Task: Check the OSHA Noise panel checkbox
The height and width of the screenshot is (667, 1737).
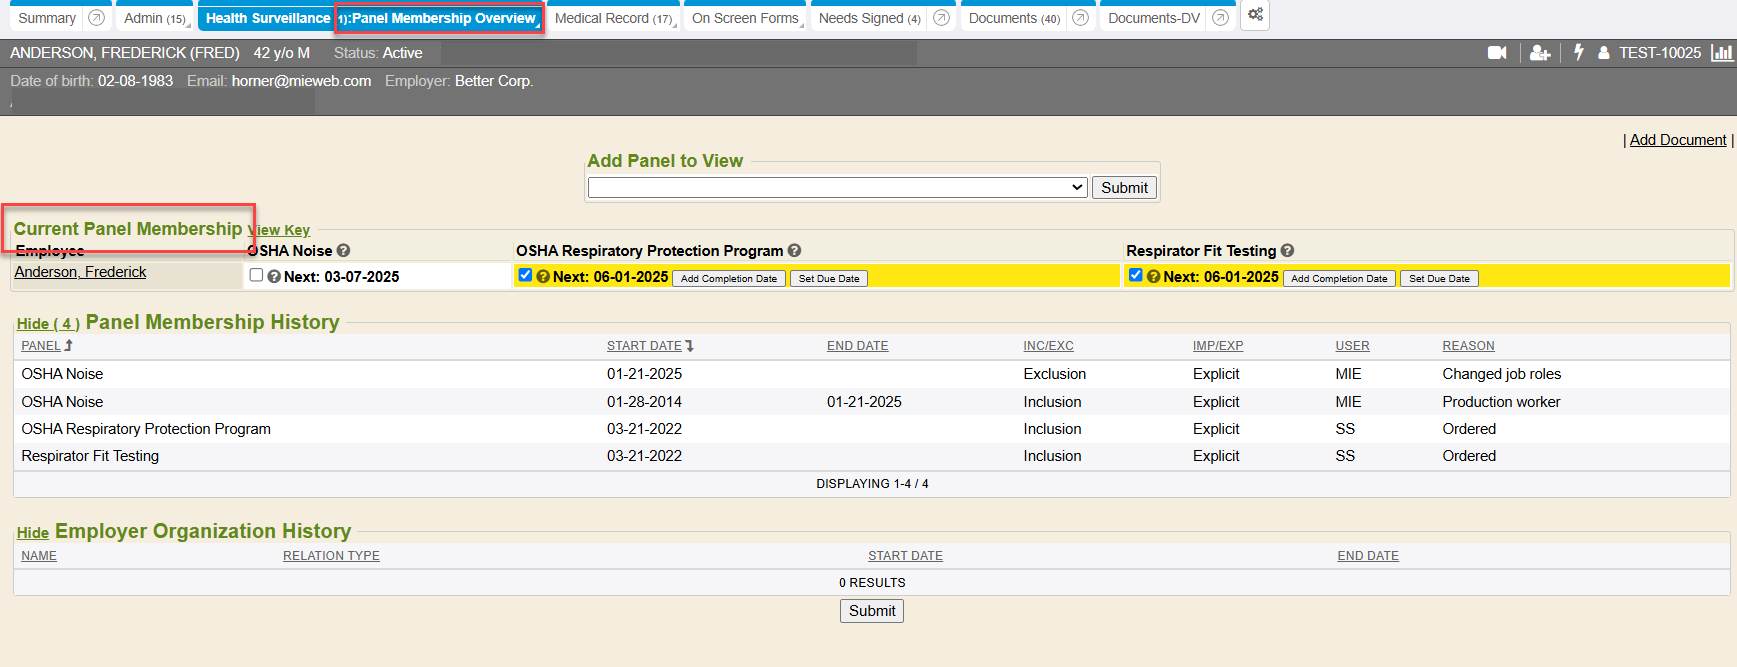Action: pyautogui.click(x=257, y=275)
